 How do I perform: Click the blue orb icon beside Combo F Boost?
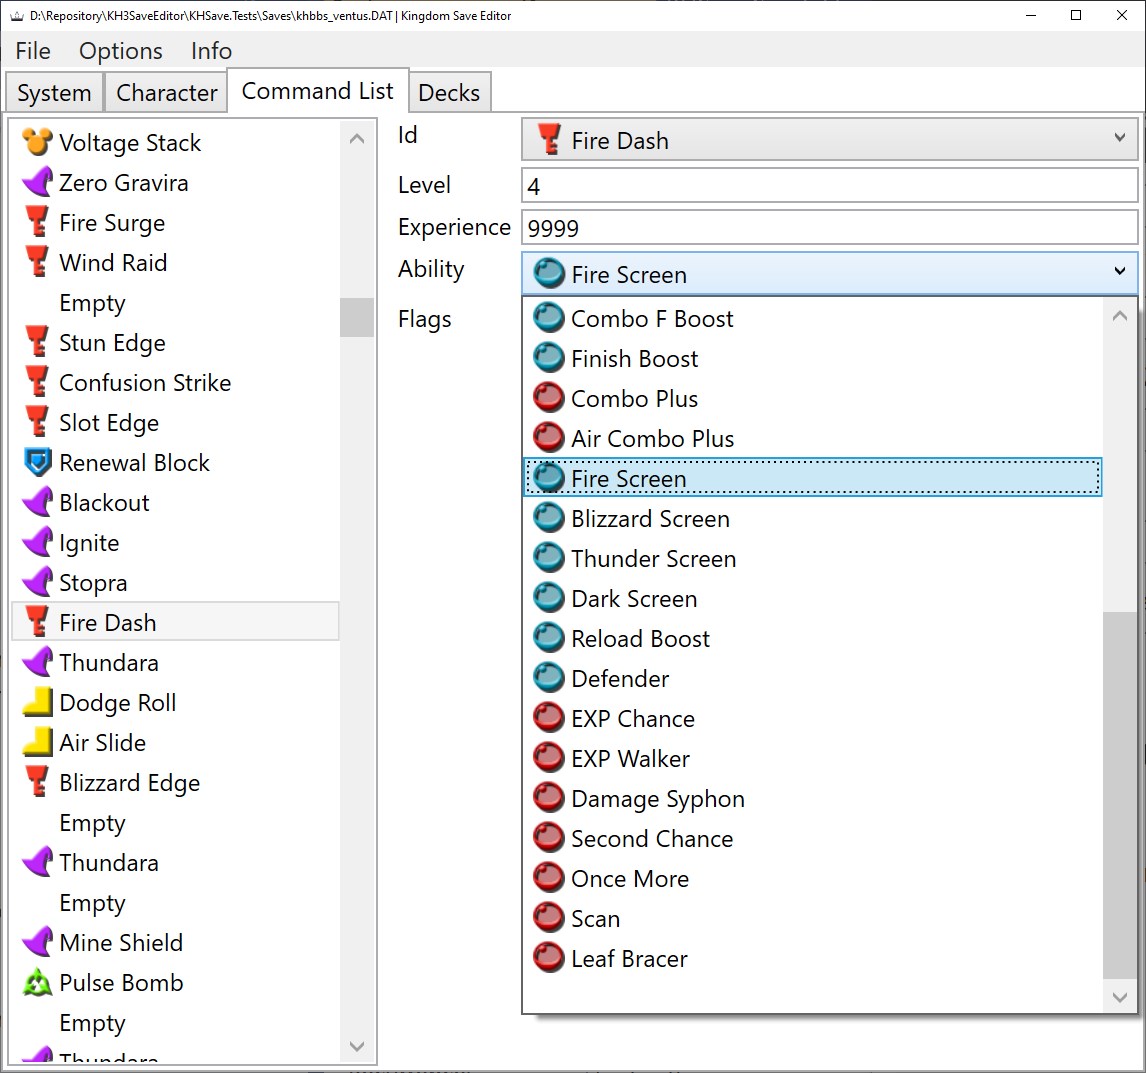click(x=549, y=318)
